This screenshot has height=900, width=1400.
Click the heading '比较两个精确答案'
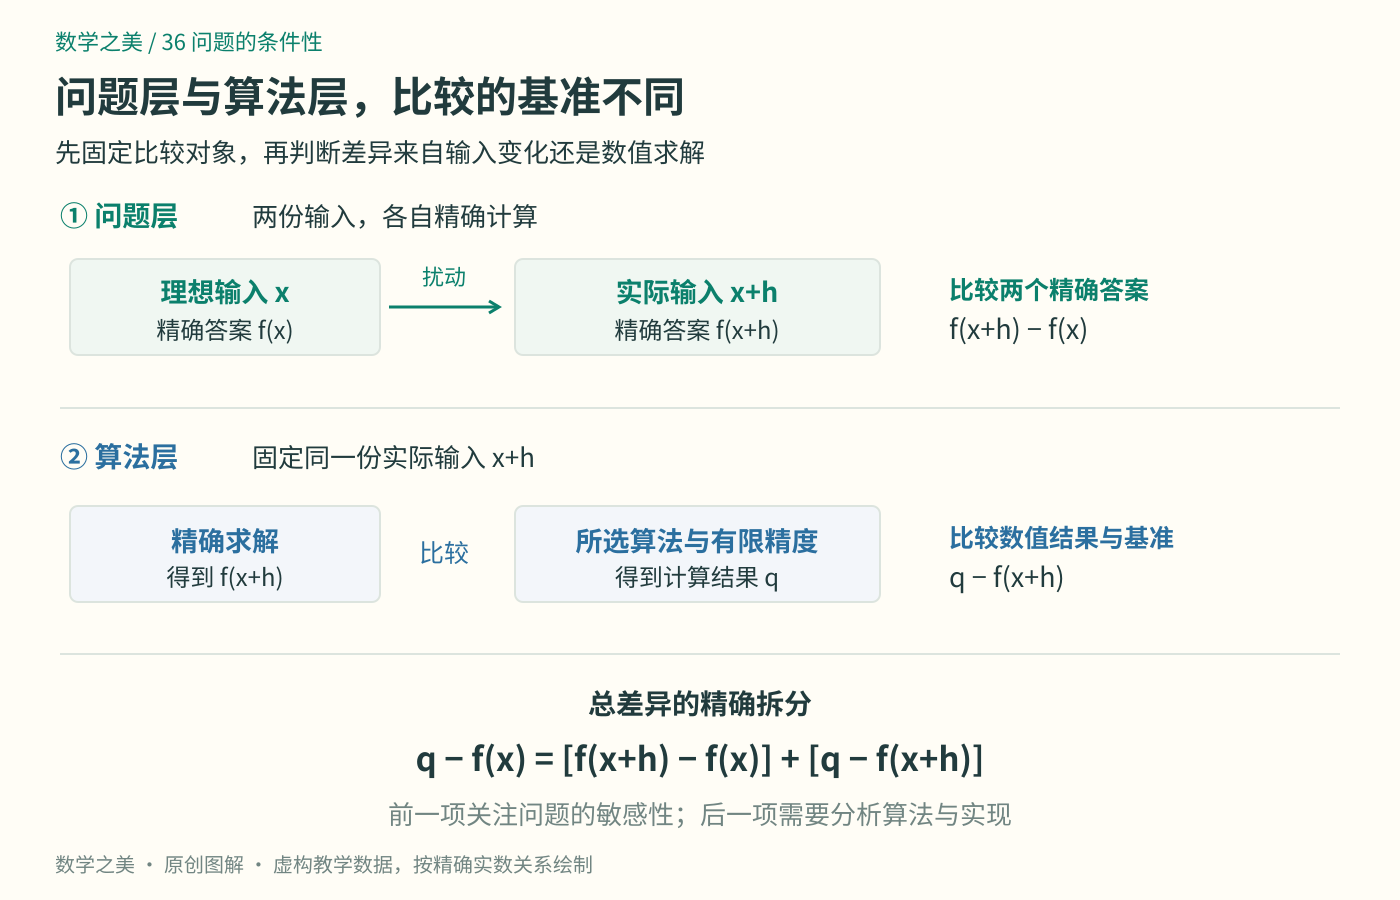1049,290
